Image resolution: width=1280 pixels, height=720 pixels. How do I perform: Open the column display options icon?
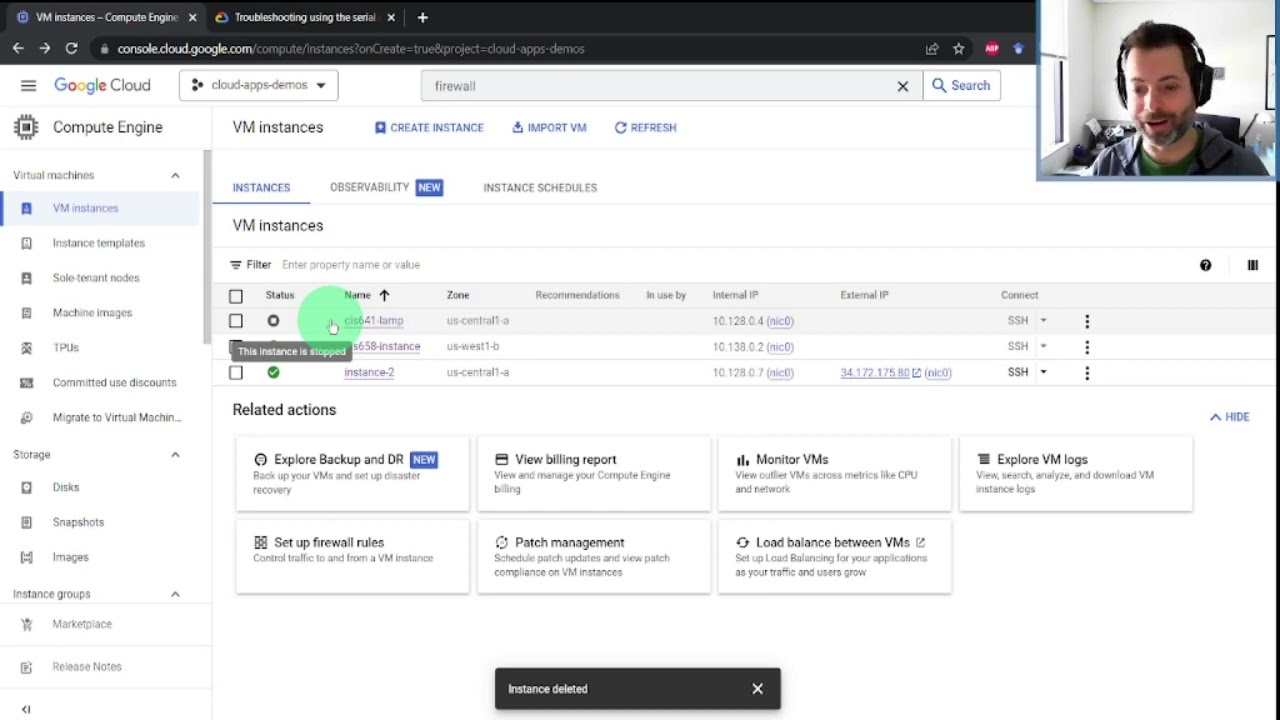(1252, 265)
